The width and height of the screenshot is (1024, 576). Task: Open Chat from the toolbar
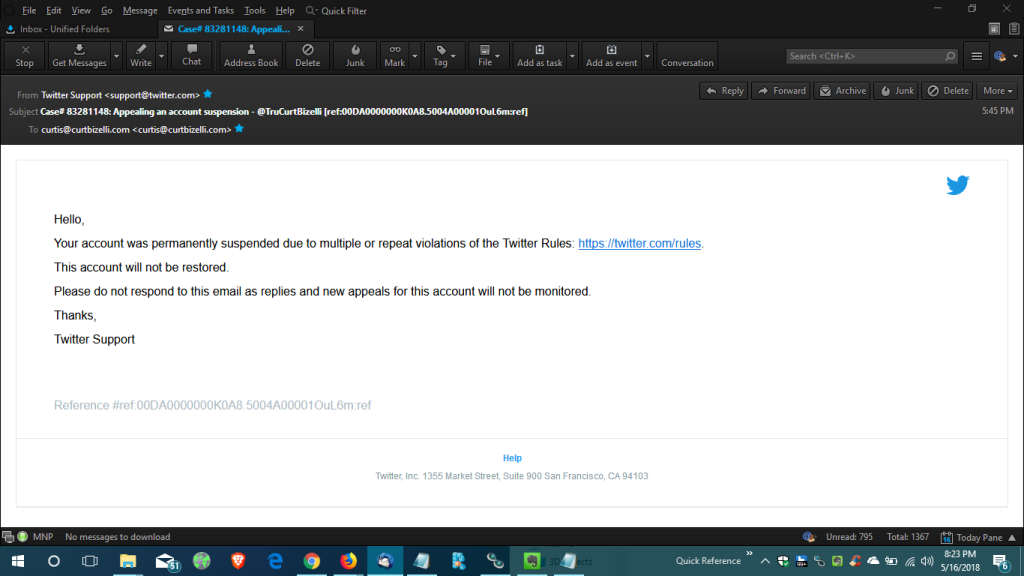191,56
